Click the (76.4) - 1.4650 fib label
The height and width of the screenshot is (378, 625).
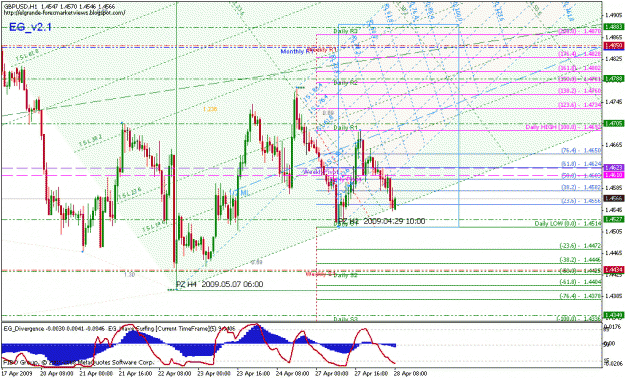point(581,151)
